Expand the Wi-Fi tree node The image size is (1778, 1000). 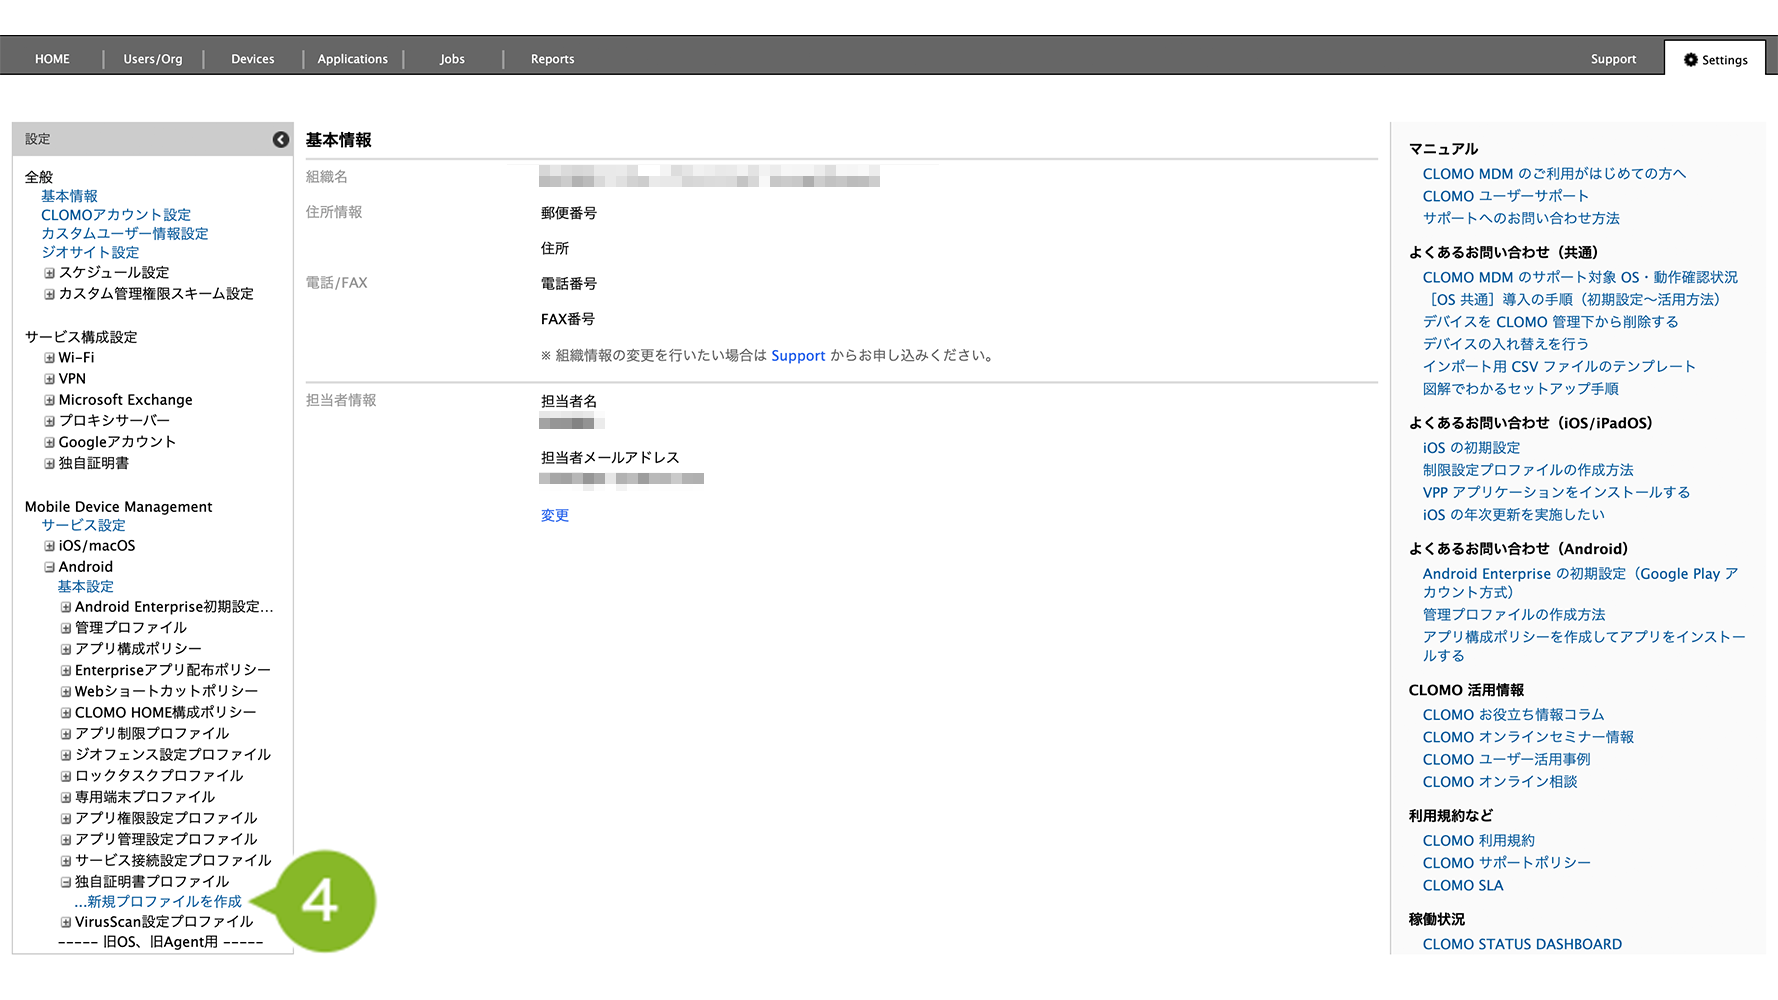[x=49, y=358]
